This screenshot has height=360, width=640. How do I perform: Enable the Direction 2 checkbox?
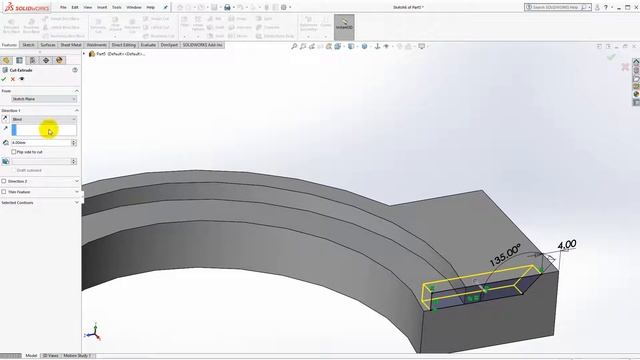point(4,181)
